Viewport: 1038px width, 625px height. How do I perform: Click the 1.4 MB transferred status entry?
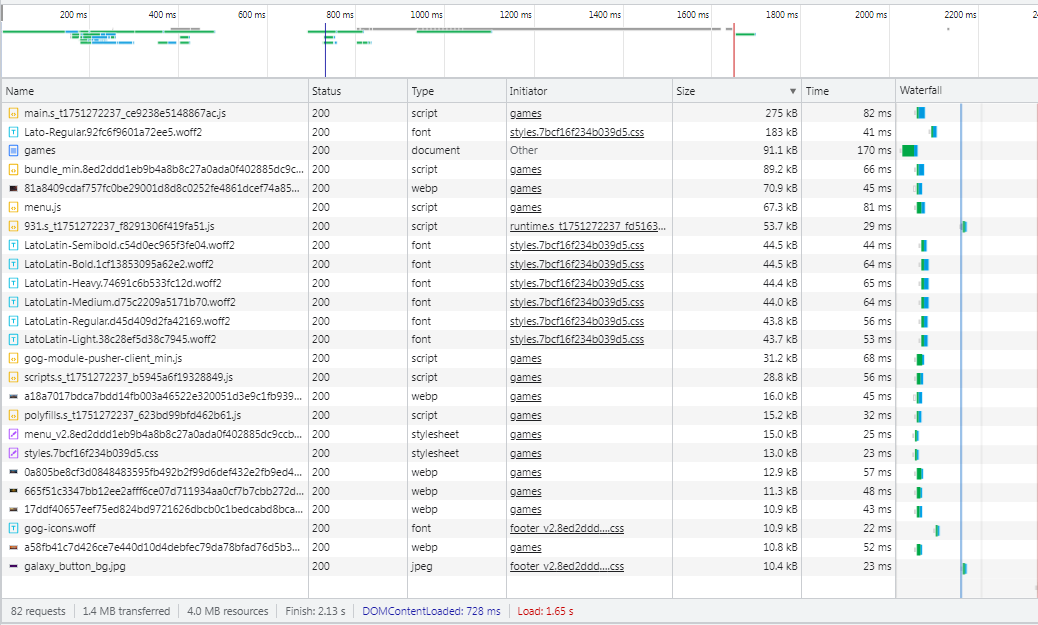tap(126, 611)
